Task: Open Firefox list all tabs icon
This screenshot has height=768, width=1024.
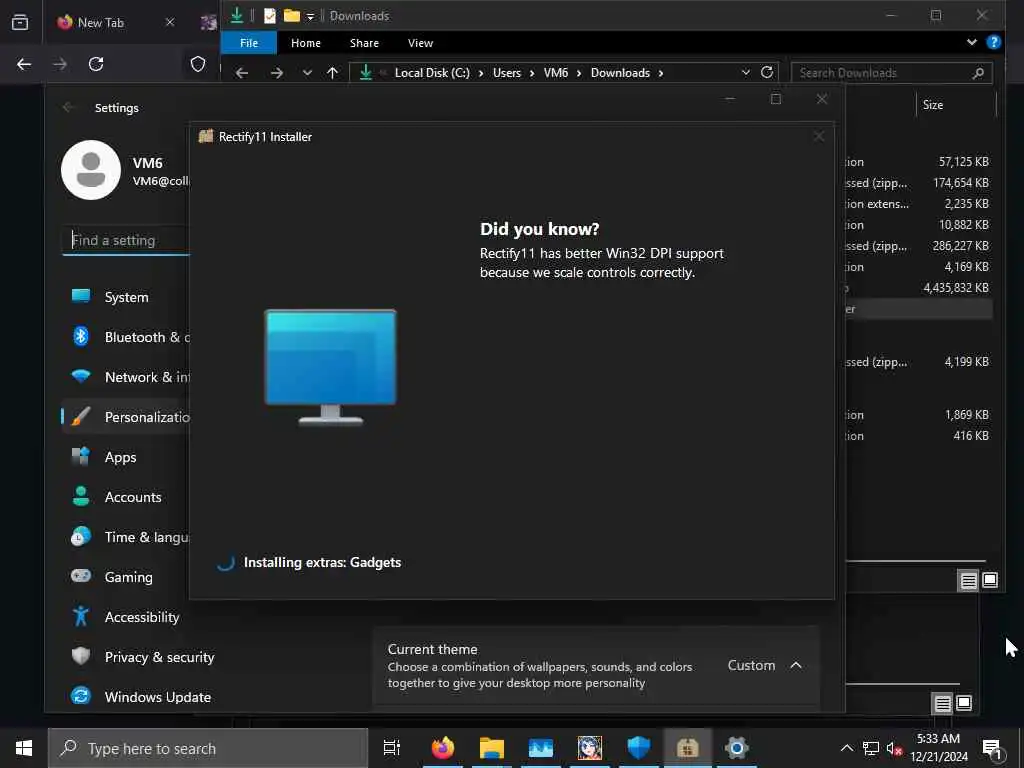Action: click(x=20, y=22)
